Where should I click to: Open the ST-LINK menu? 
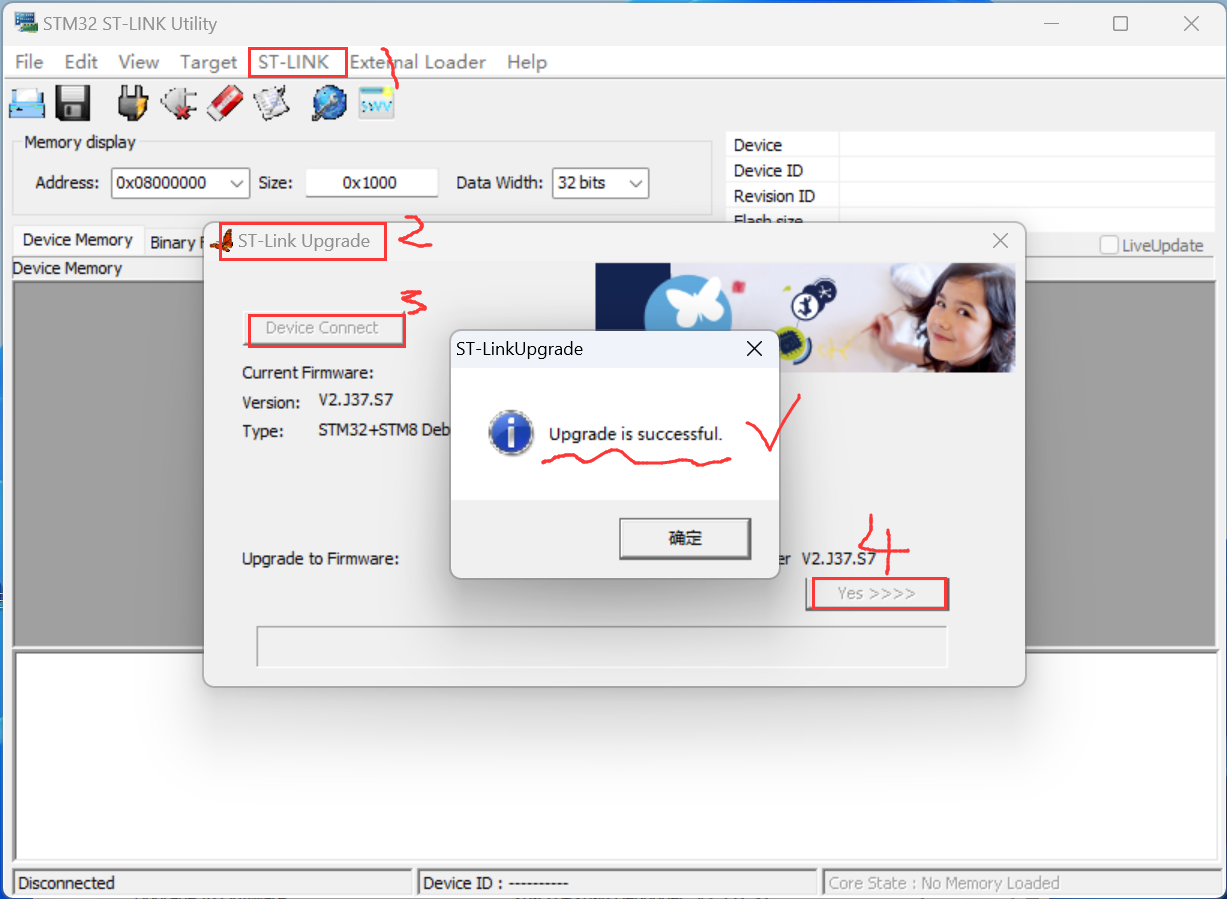click(x=293, y=62)
